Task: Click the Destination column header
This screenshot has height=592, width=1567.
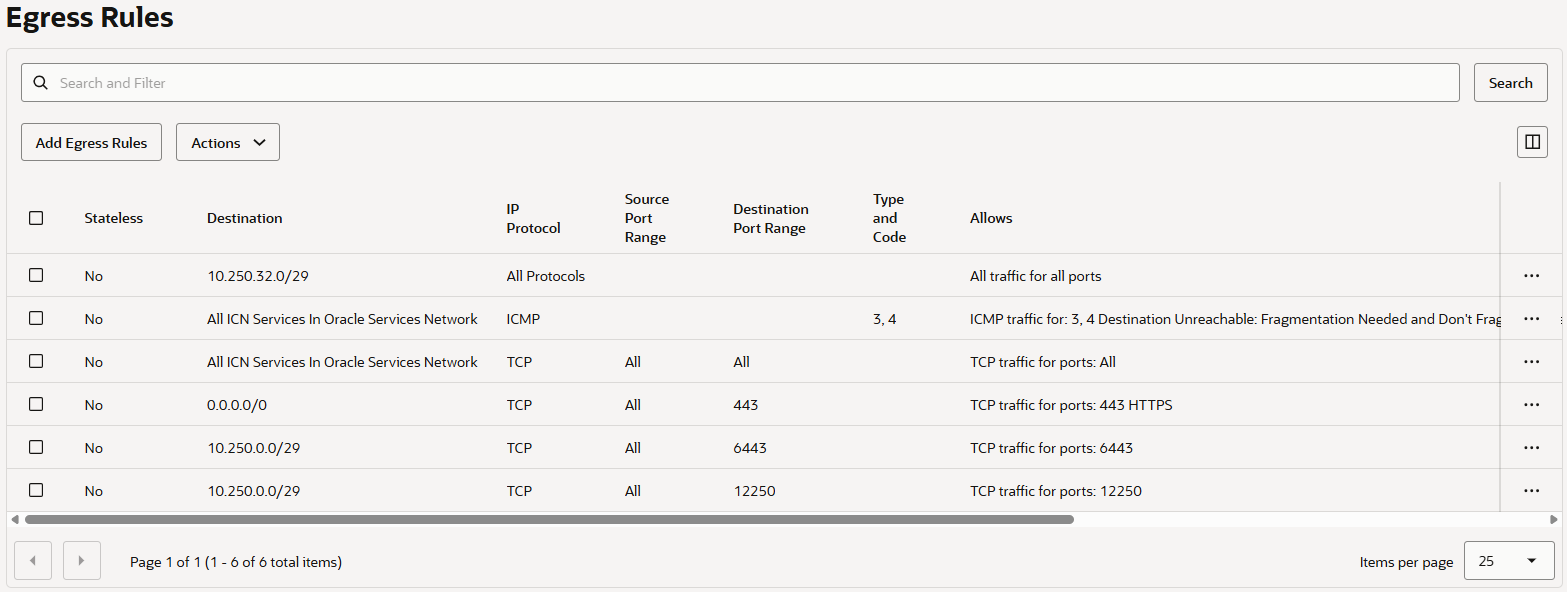Action: (245, 218)
